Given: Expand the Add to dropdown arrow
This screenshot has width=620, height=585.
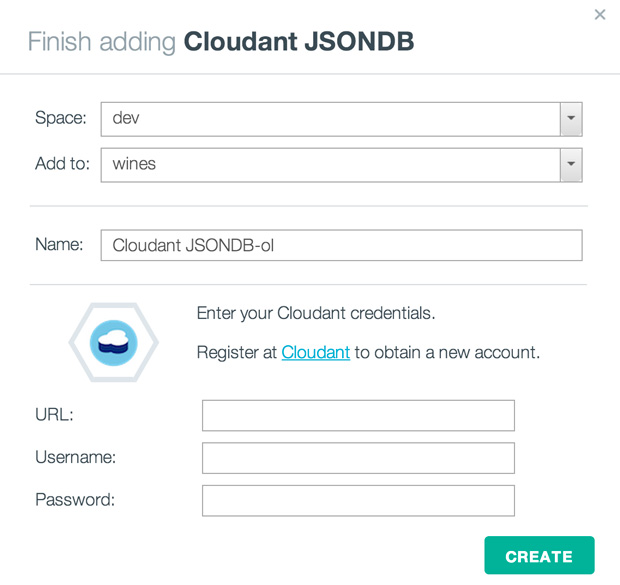Looking at the screenshot, I should (x=571, y=165).
